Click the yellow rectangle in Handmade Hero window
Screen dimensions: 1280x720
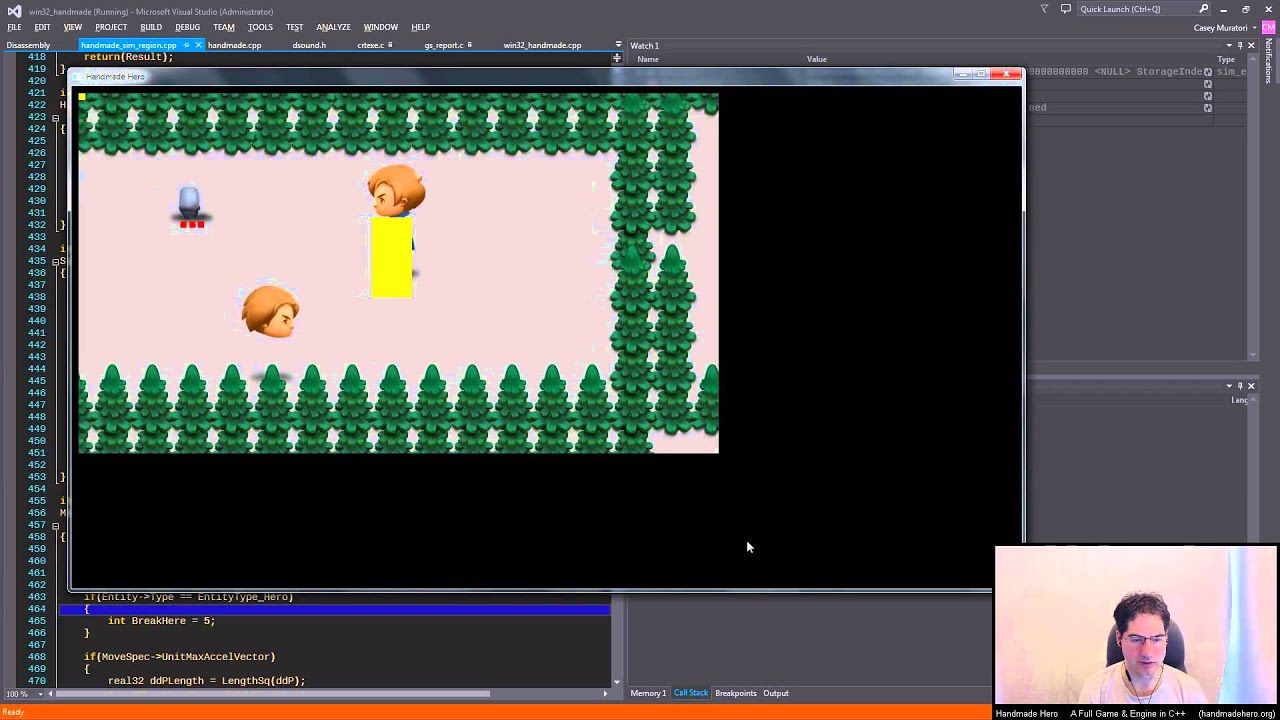[x=392, y=258]
